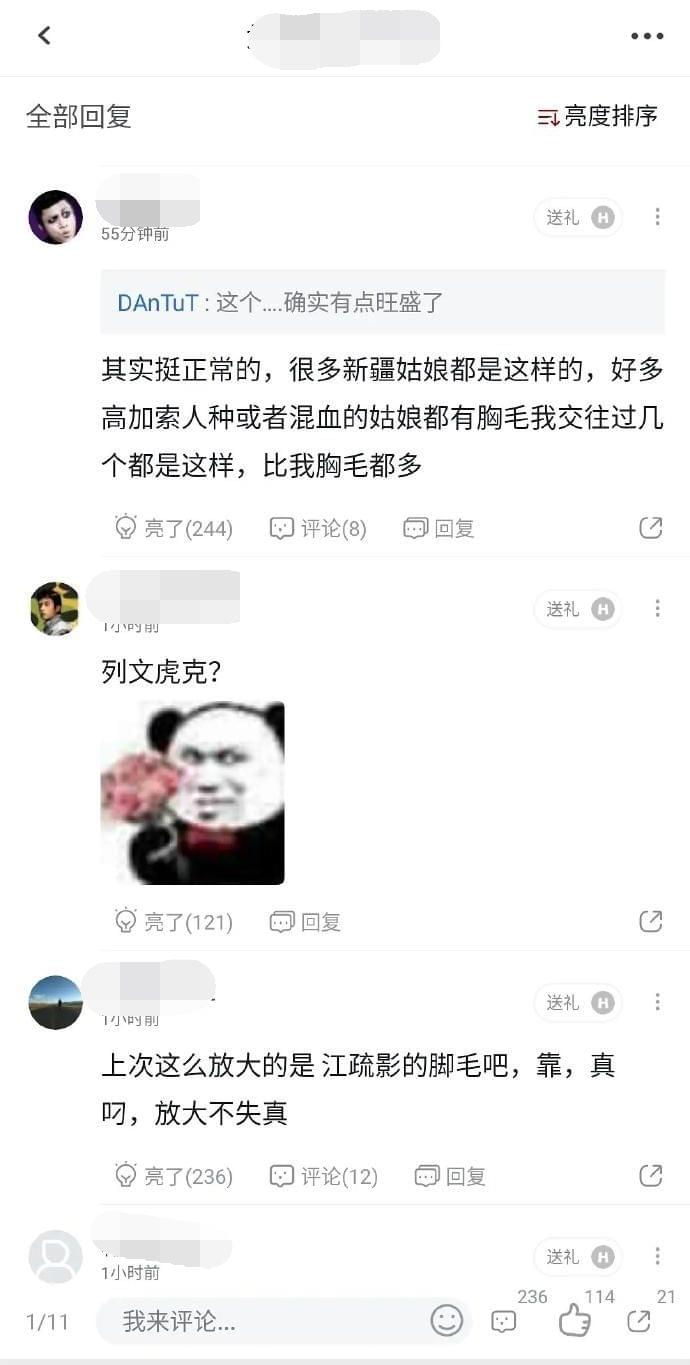690x1365 pixels.
Task: Go back with the top-left arrow
Action: [x=44, y=36]
